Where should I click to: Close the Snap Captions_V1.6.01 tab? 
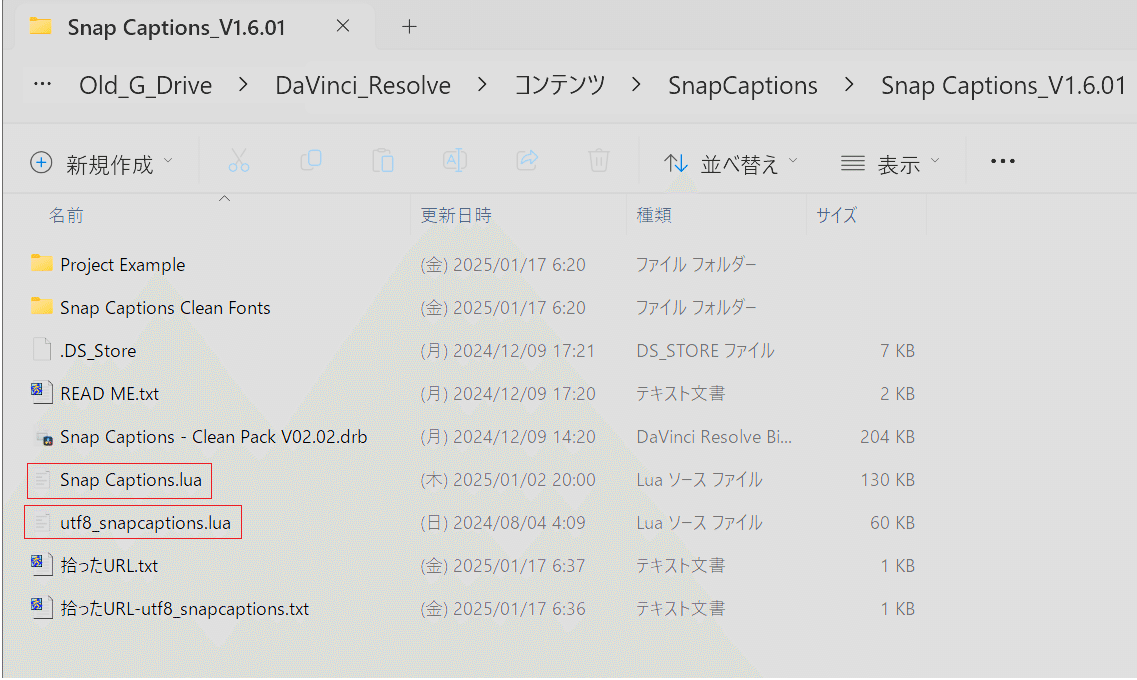(x=343, y=26)
